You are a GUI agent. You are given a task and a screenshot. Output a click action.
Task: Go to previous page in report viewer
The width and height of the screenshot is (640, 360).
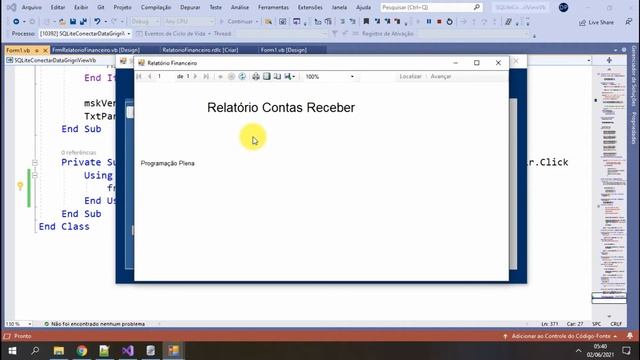[149, 76]
